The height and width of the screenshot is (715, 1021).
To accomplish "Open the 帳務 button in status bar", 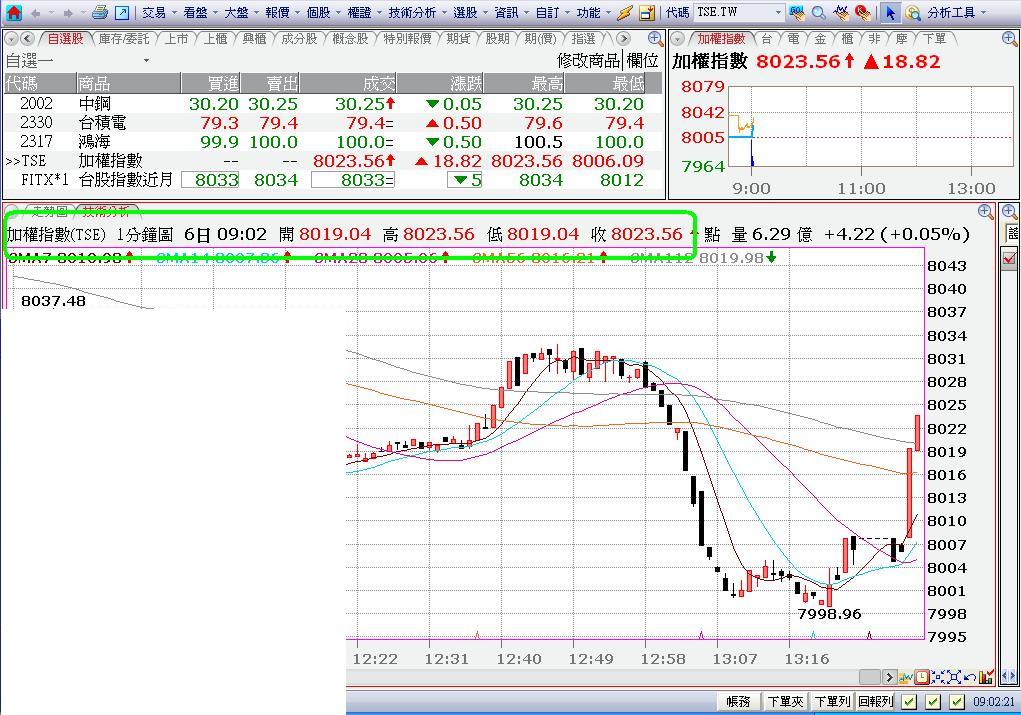I will click(738, 701).
